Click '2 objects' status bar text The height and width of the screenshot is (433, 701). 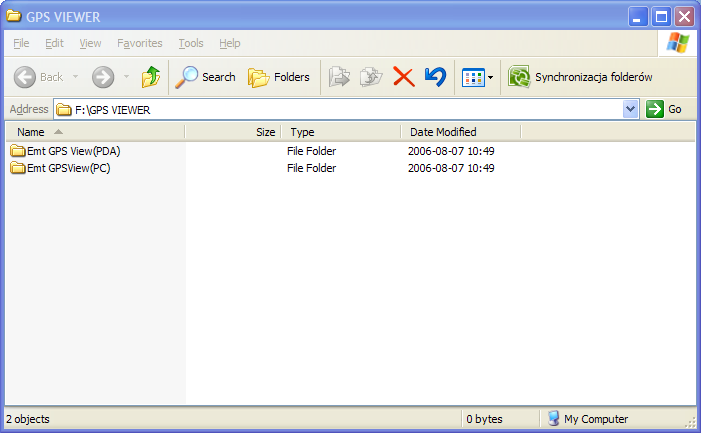[x=28, y=419]
